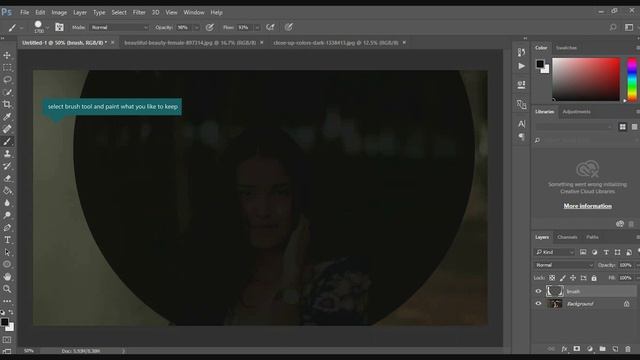The width and height of the screenshot is (640, 360).
Task: Select the Horizontal Type tool
Action: pos(7,240)
